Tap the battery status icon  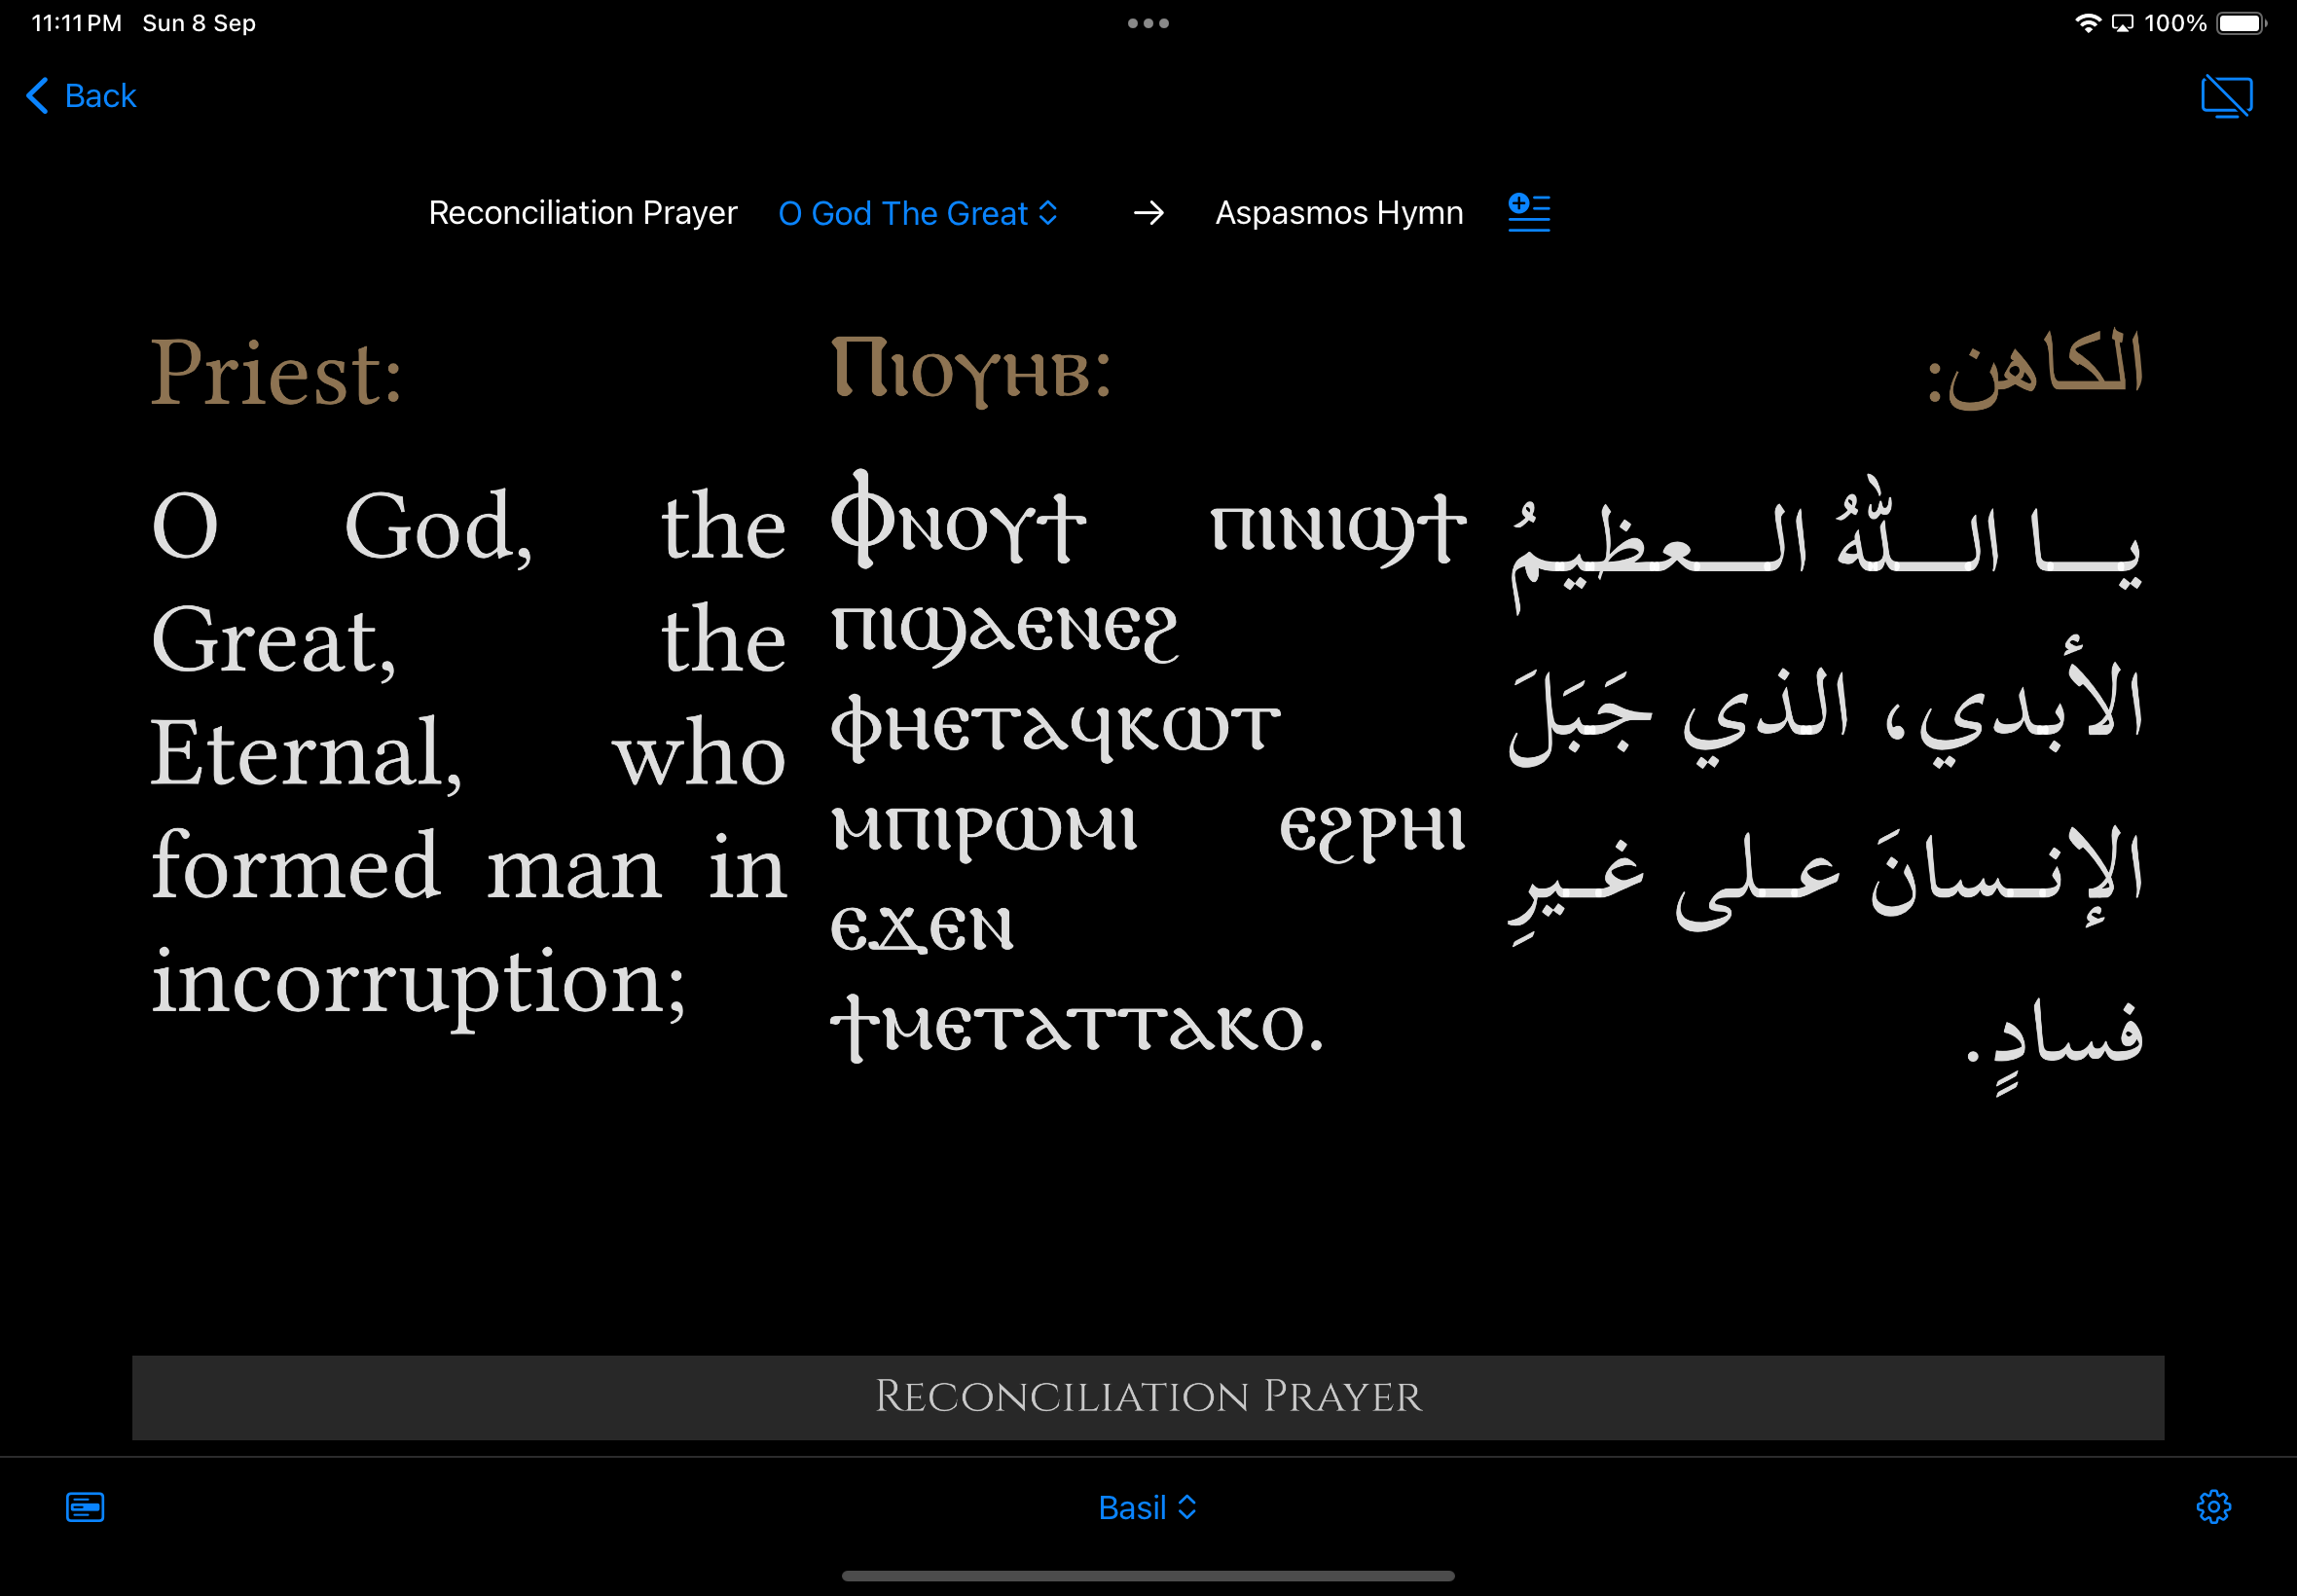[2240, 23]
